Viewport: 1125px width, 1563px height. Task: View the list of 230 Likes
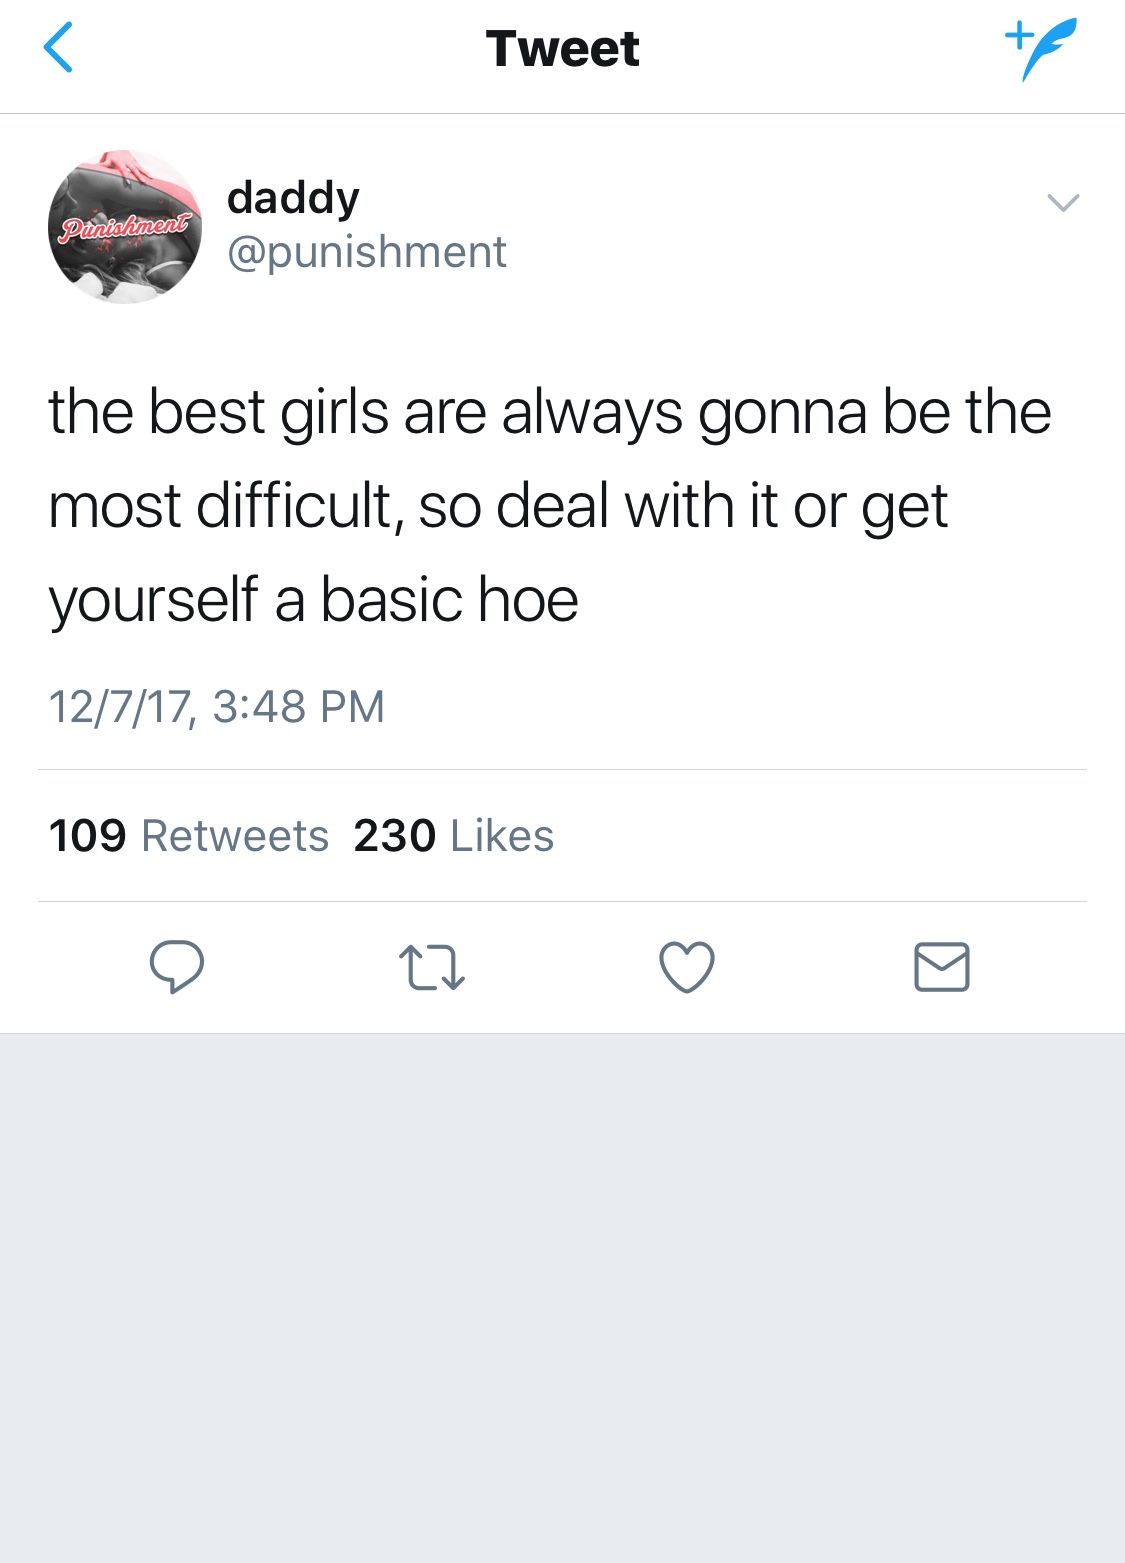coord(453,836)
